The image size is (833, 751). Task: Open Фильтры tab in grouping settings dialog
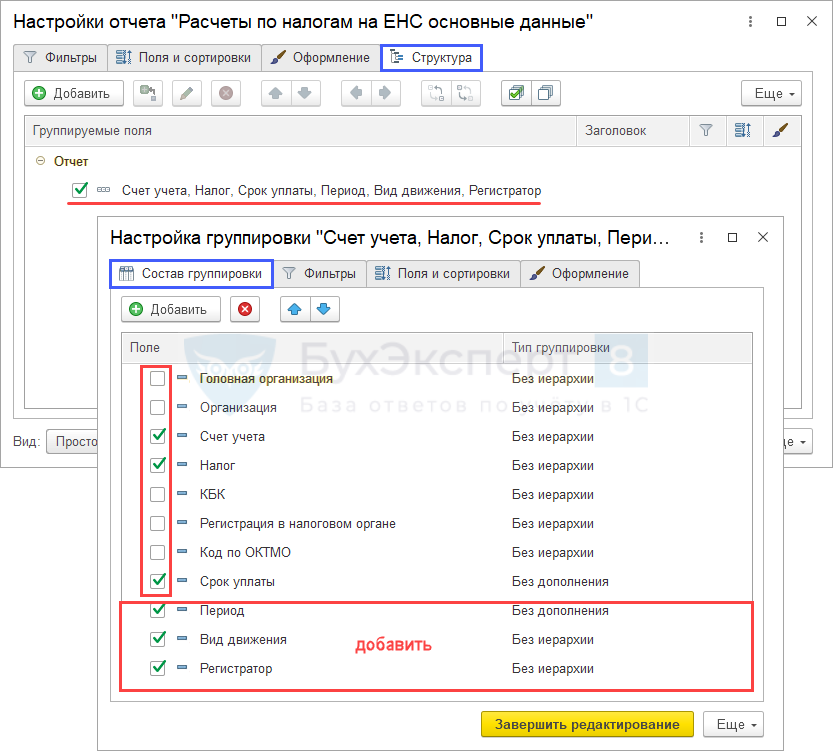(x=320, y=274)
